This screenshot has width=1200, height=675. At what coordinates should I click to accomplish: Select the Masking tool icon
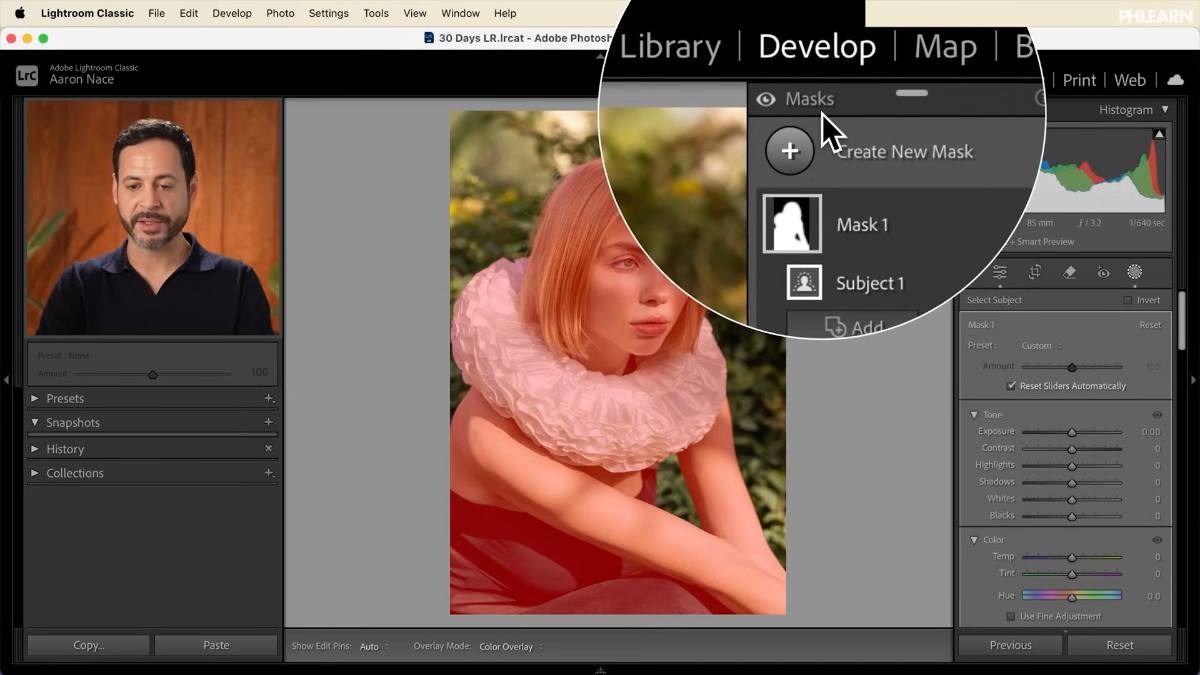pos(1135,272)
